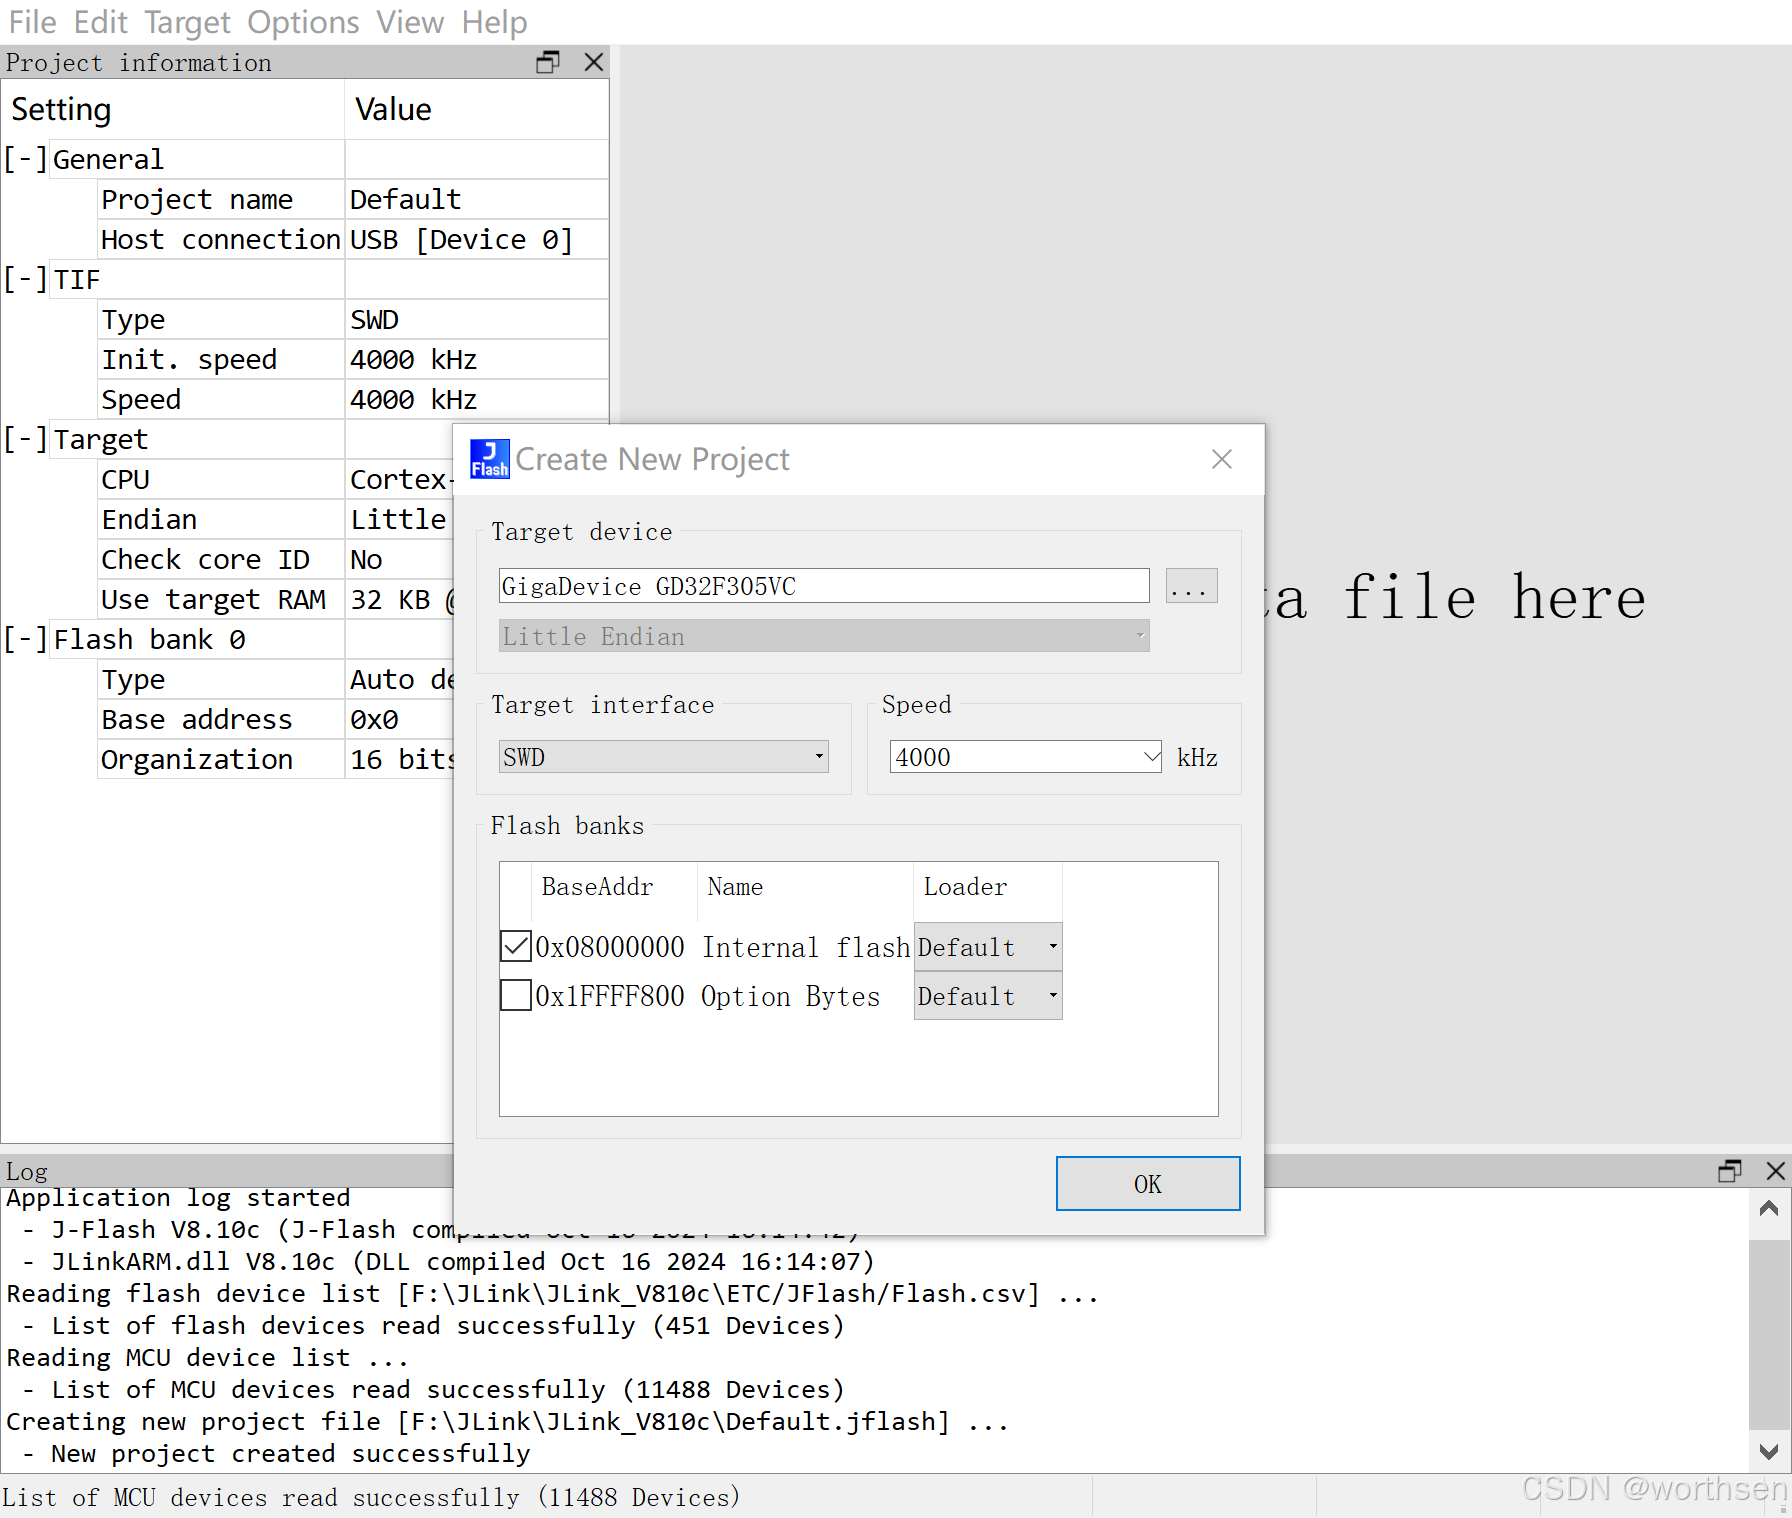Check the 0x1FFFF800 Option Bytes bank

[x=516, y=995]
